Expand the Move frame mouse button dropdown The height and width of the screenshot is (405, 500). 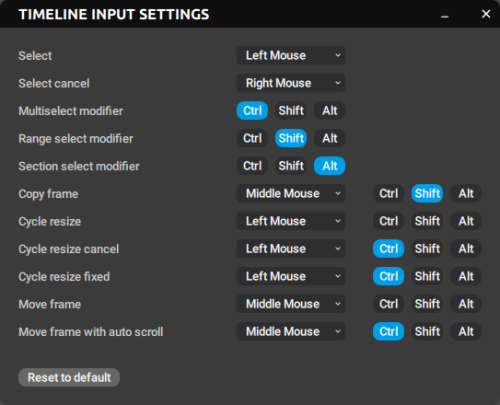[x=291, y=304]
